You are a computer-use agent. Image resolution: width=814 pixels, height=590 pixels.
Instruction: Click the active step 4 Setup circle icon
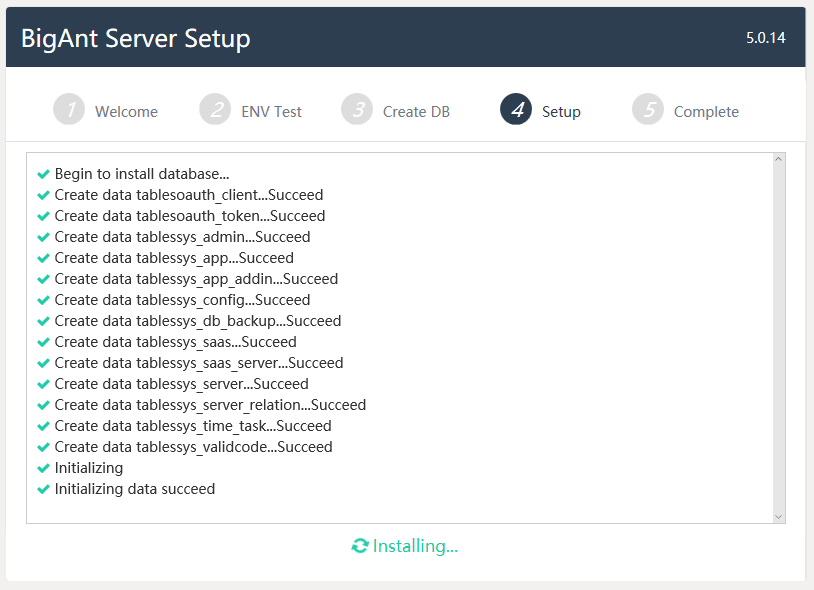[516, 109]
